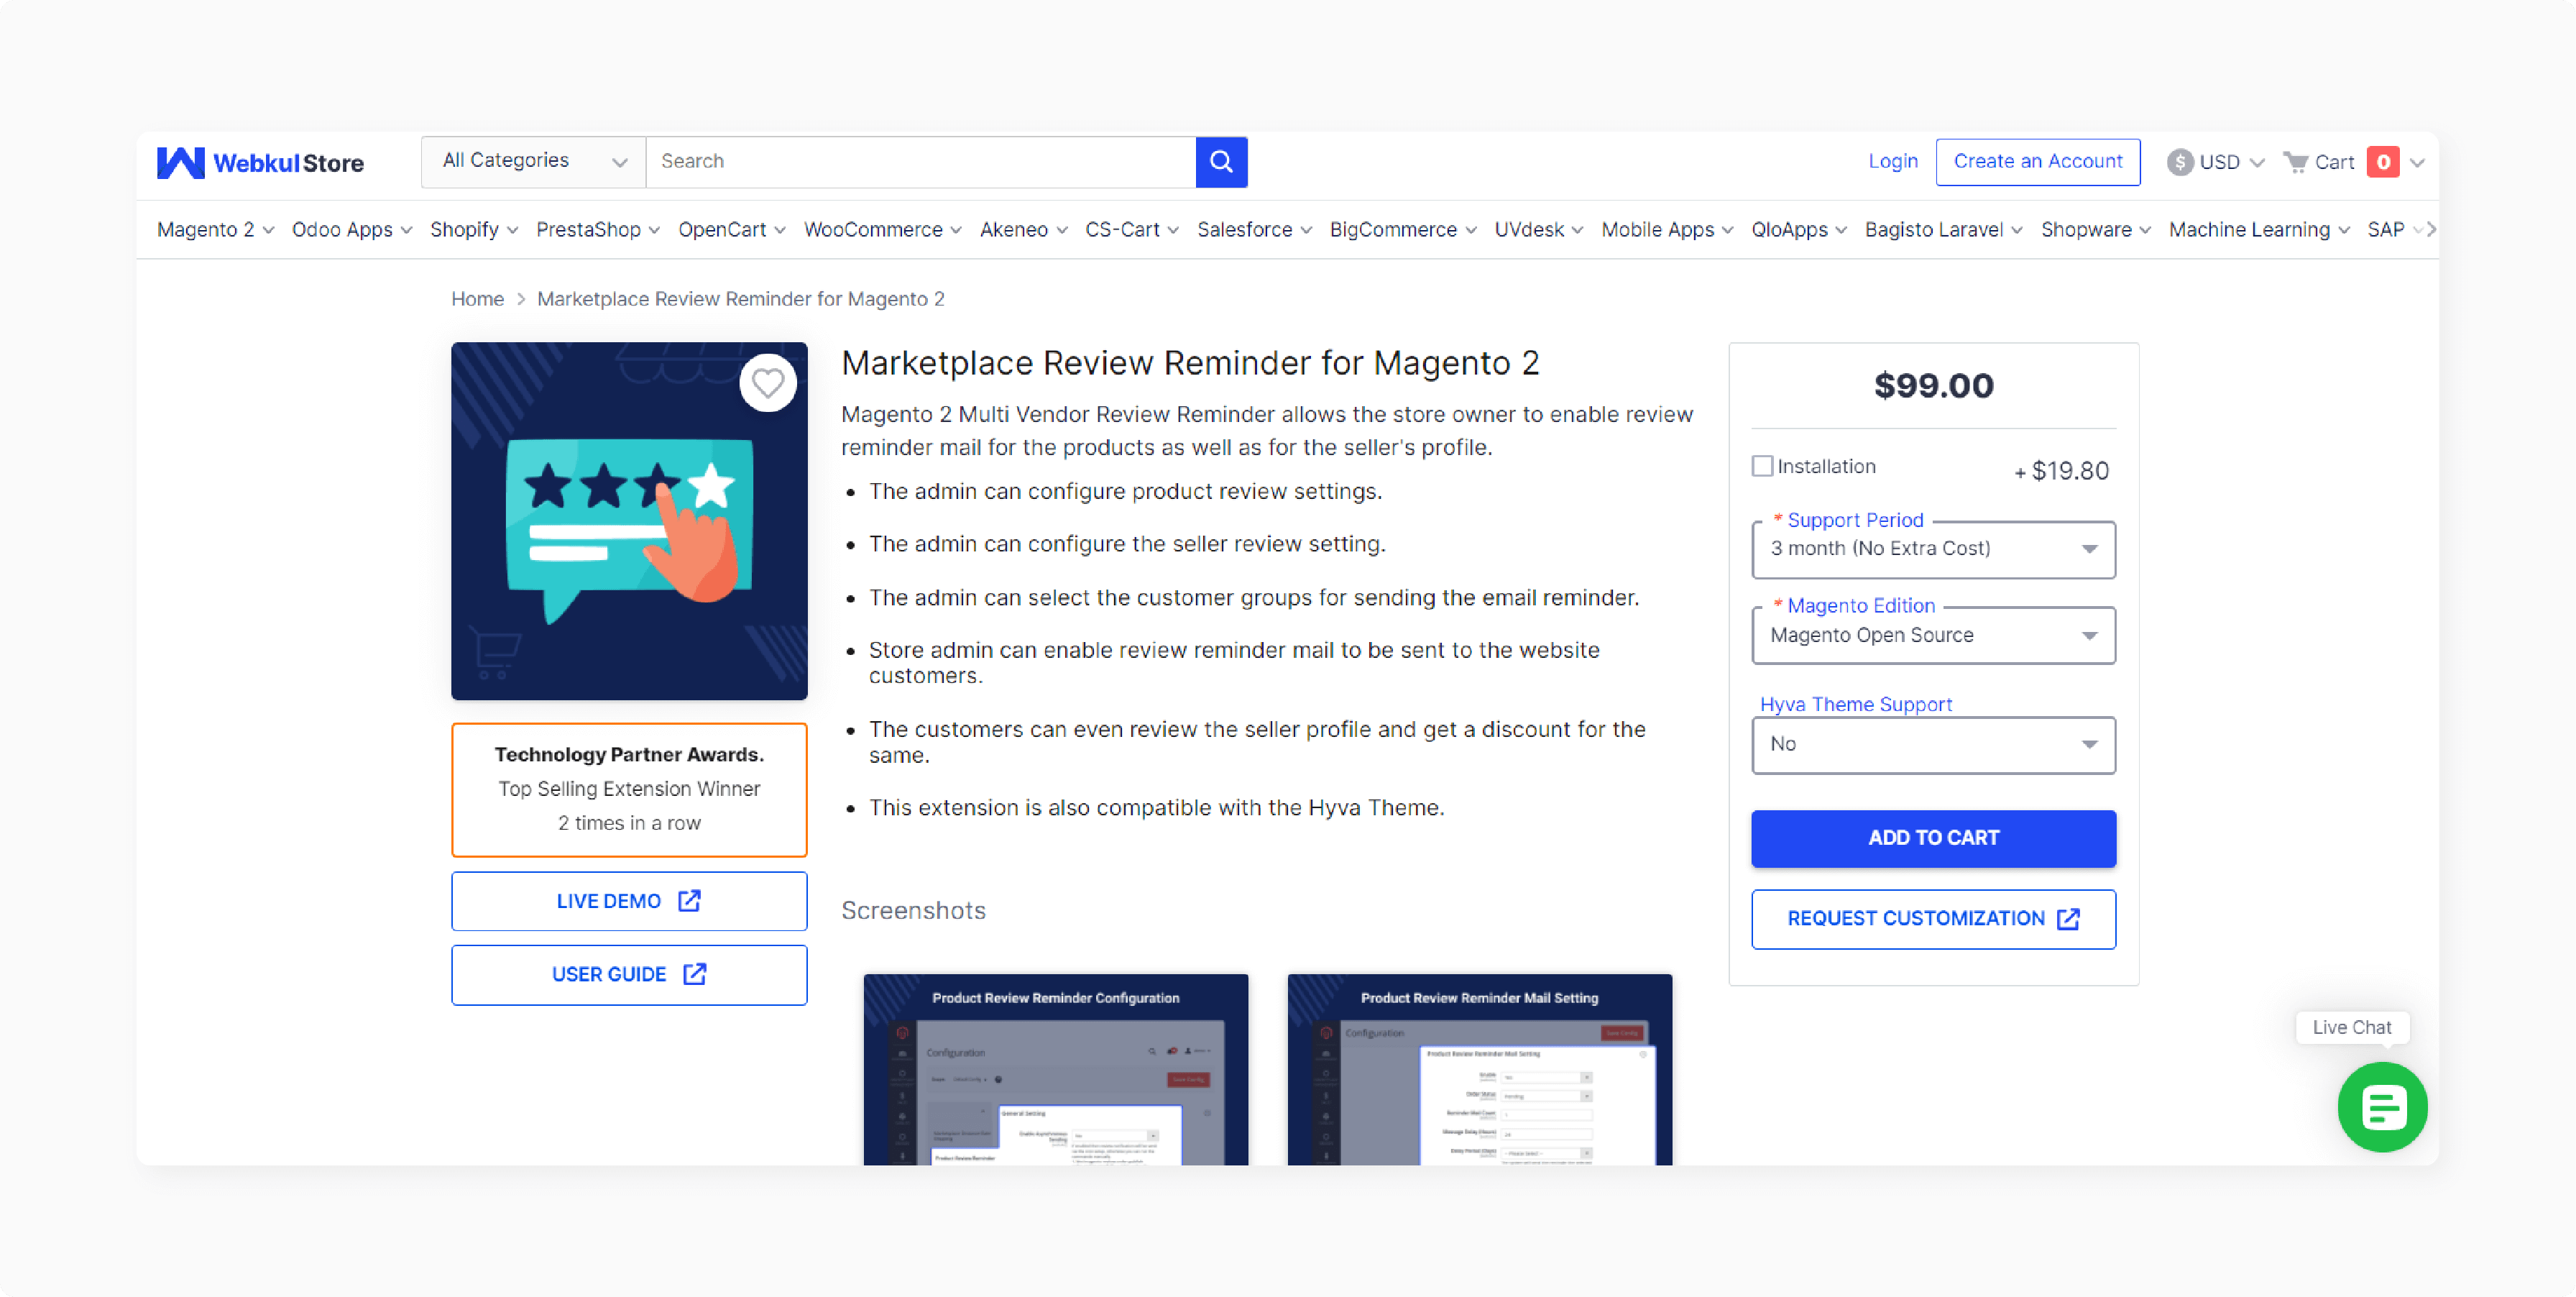Click the shopping cart icon
This screenshot has height=1297, width=2576.
click(x=2296, y=162)
